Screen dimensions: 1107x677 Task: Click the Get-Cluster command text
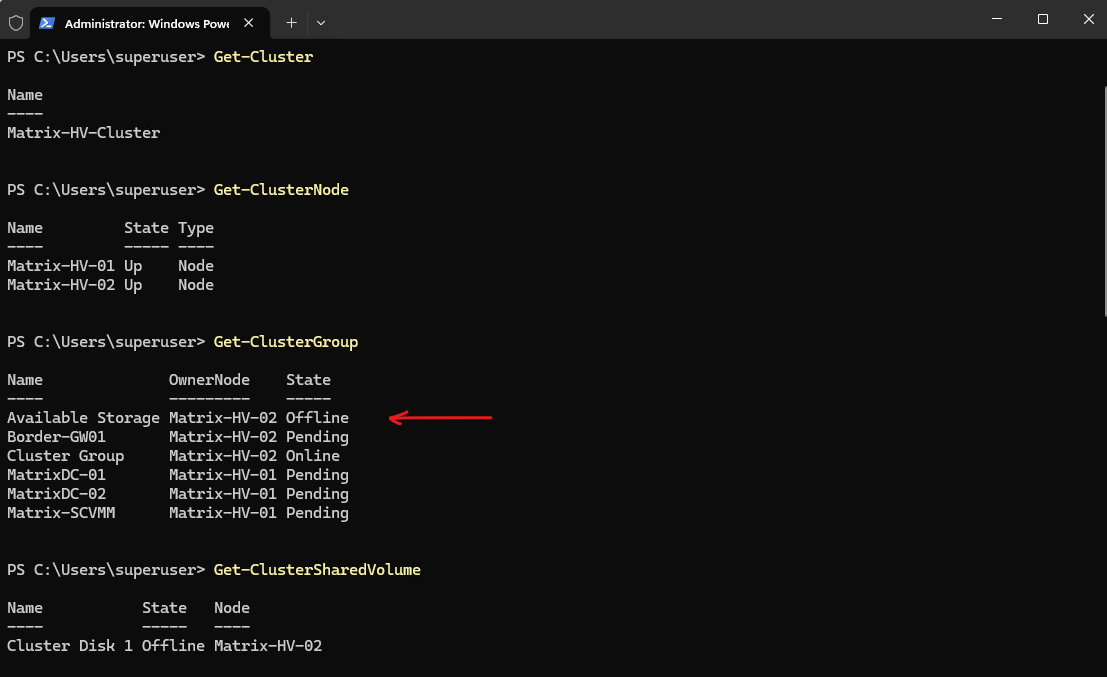pos(263,56)
